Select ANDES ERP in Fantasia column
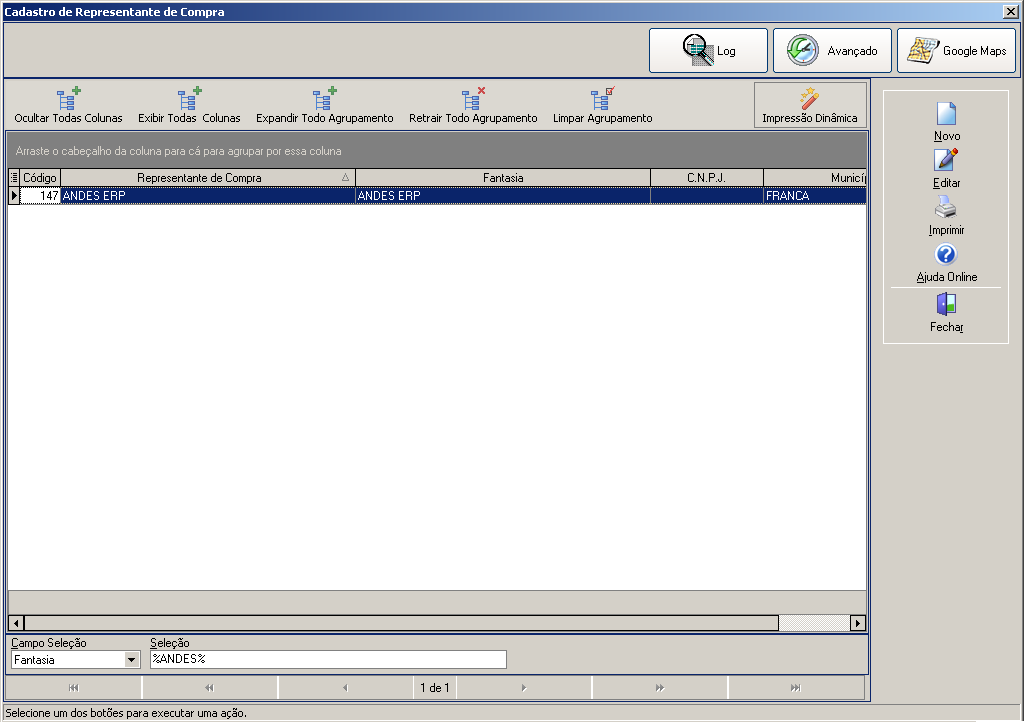1027x722 pixels. point(503,195)
